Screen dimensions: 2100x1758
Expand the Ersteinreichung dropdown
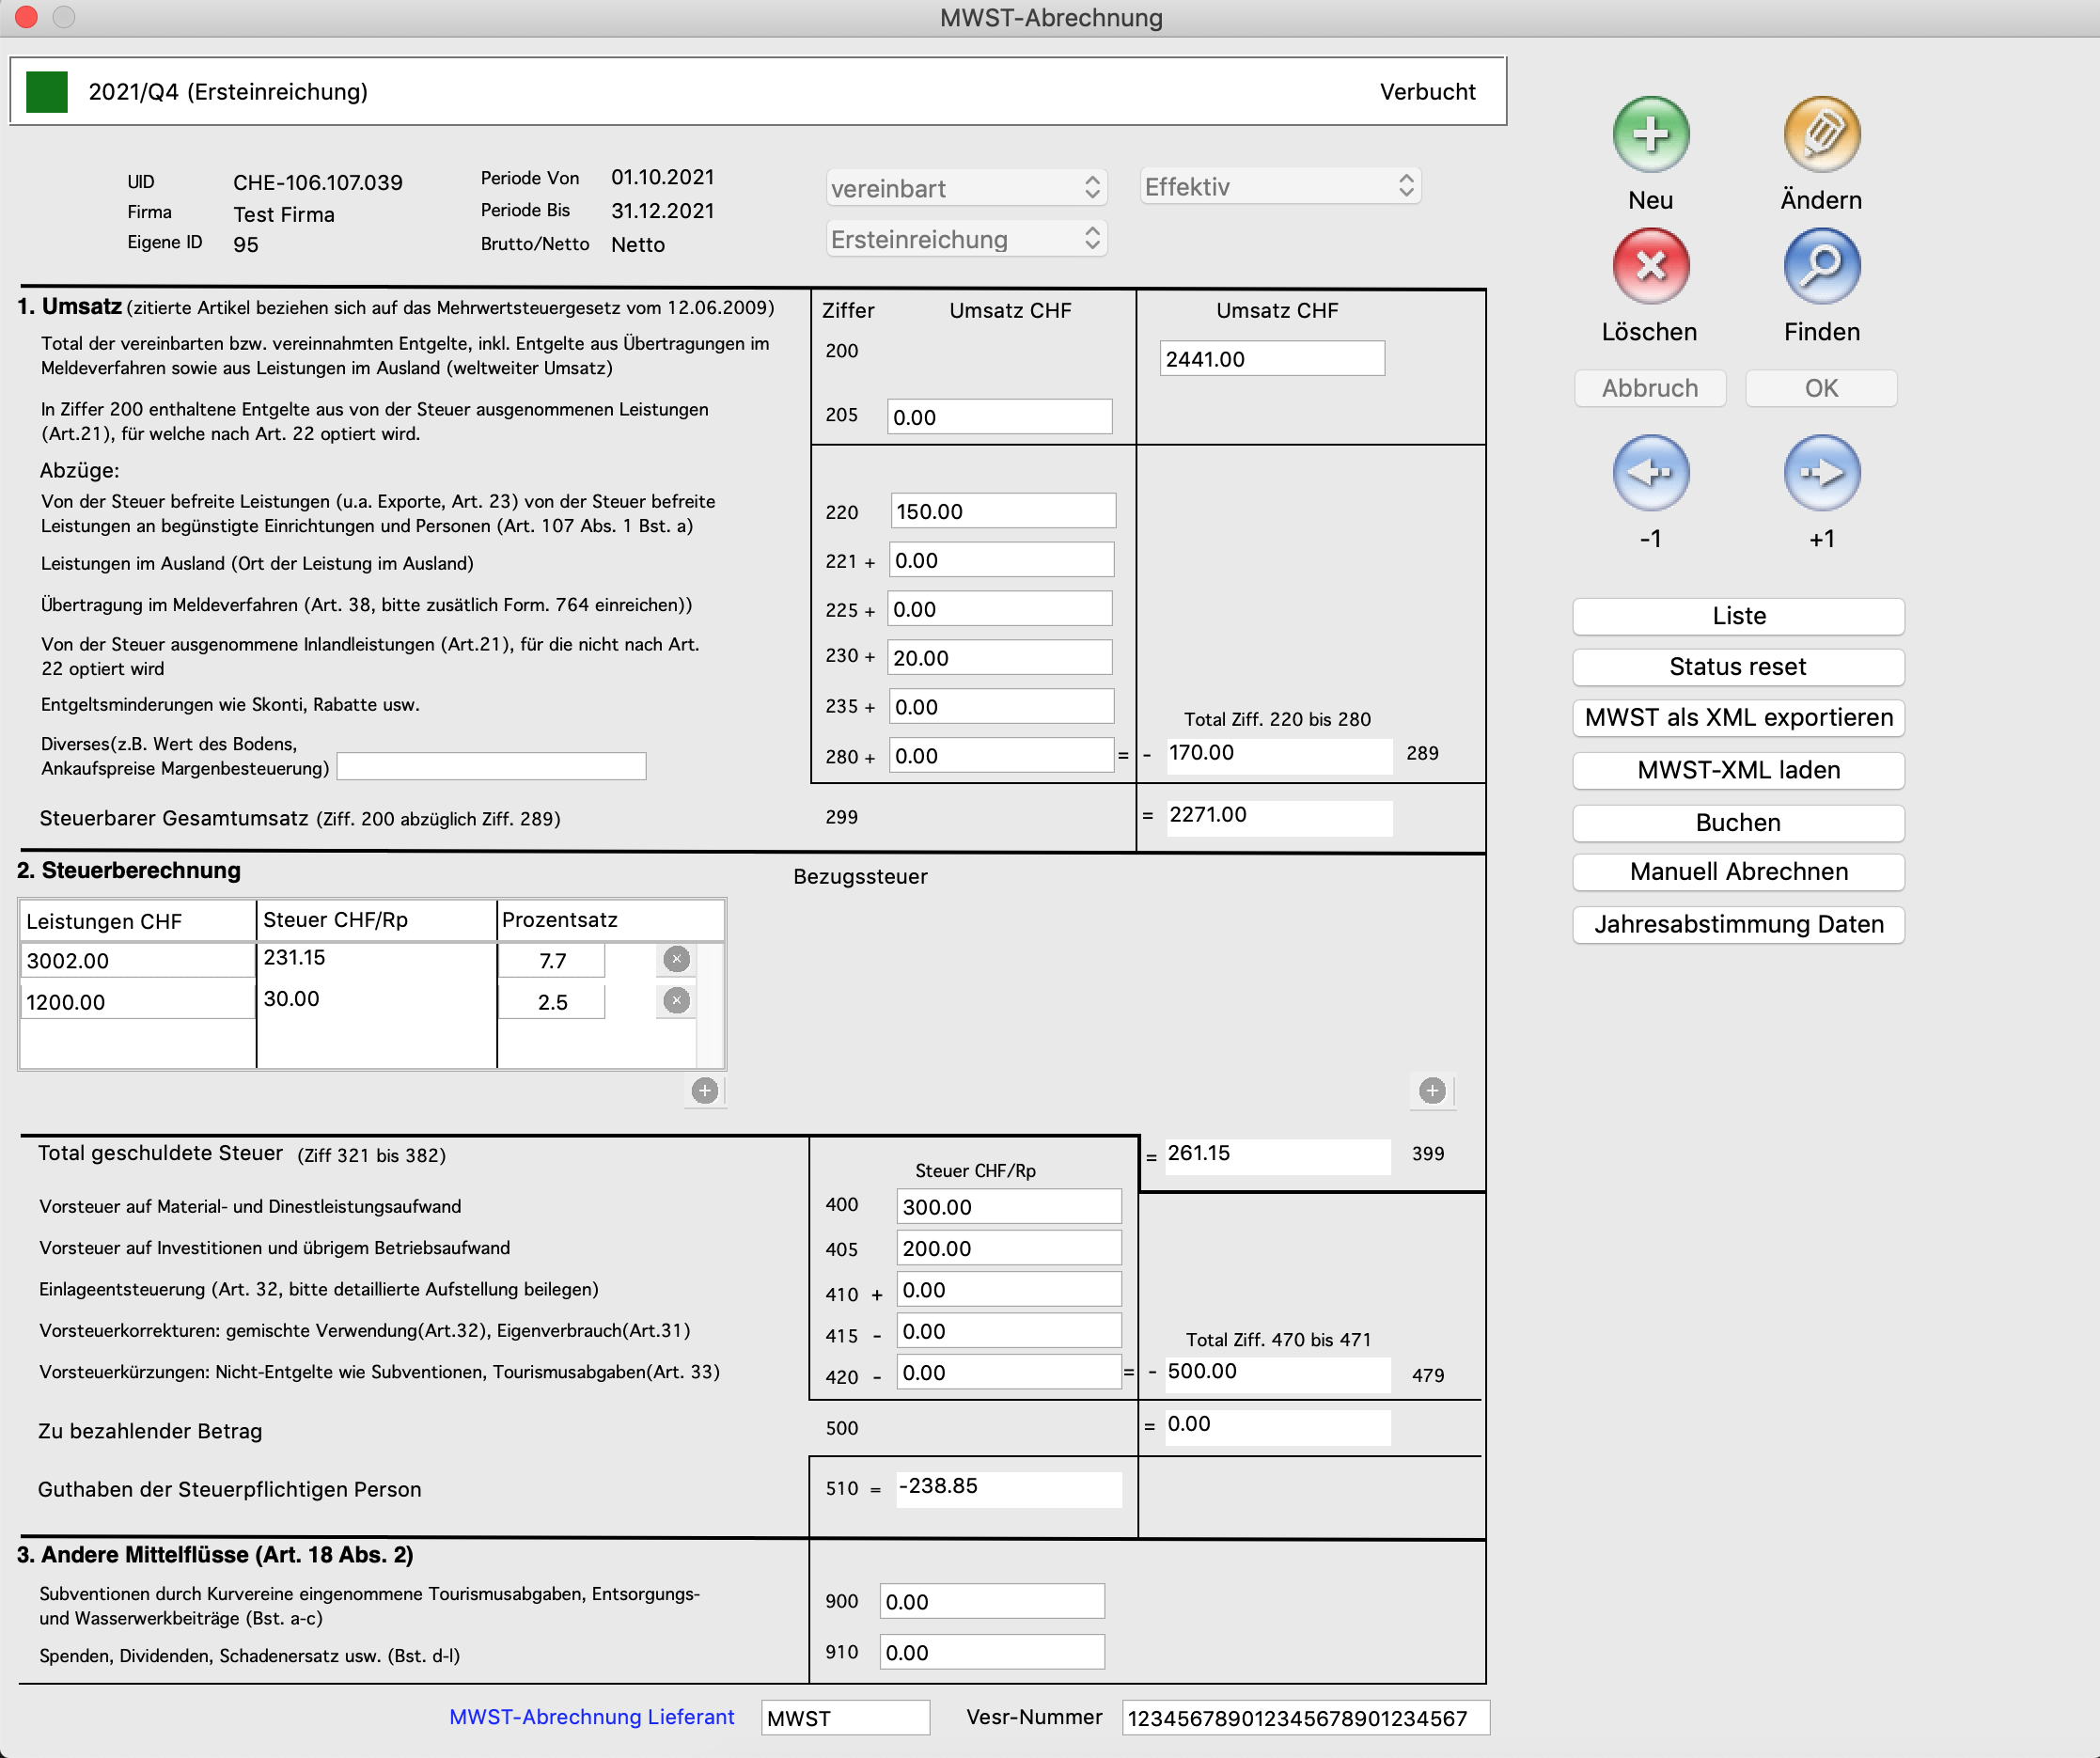966,240
